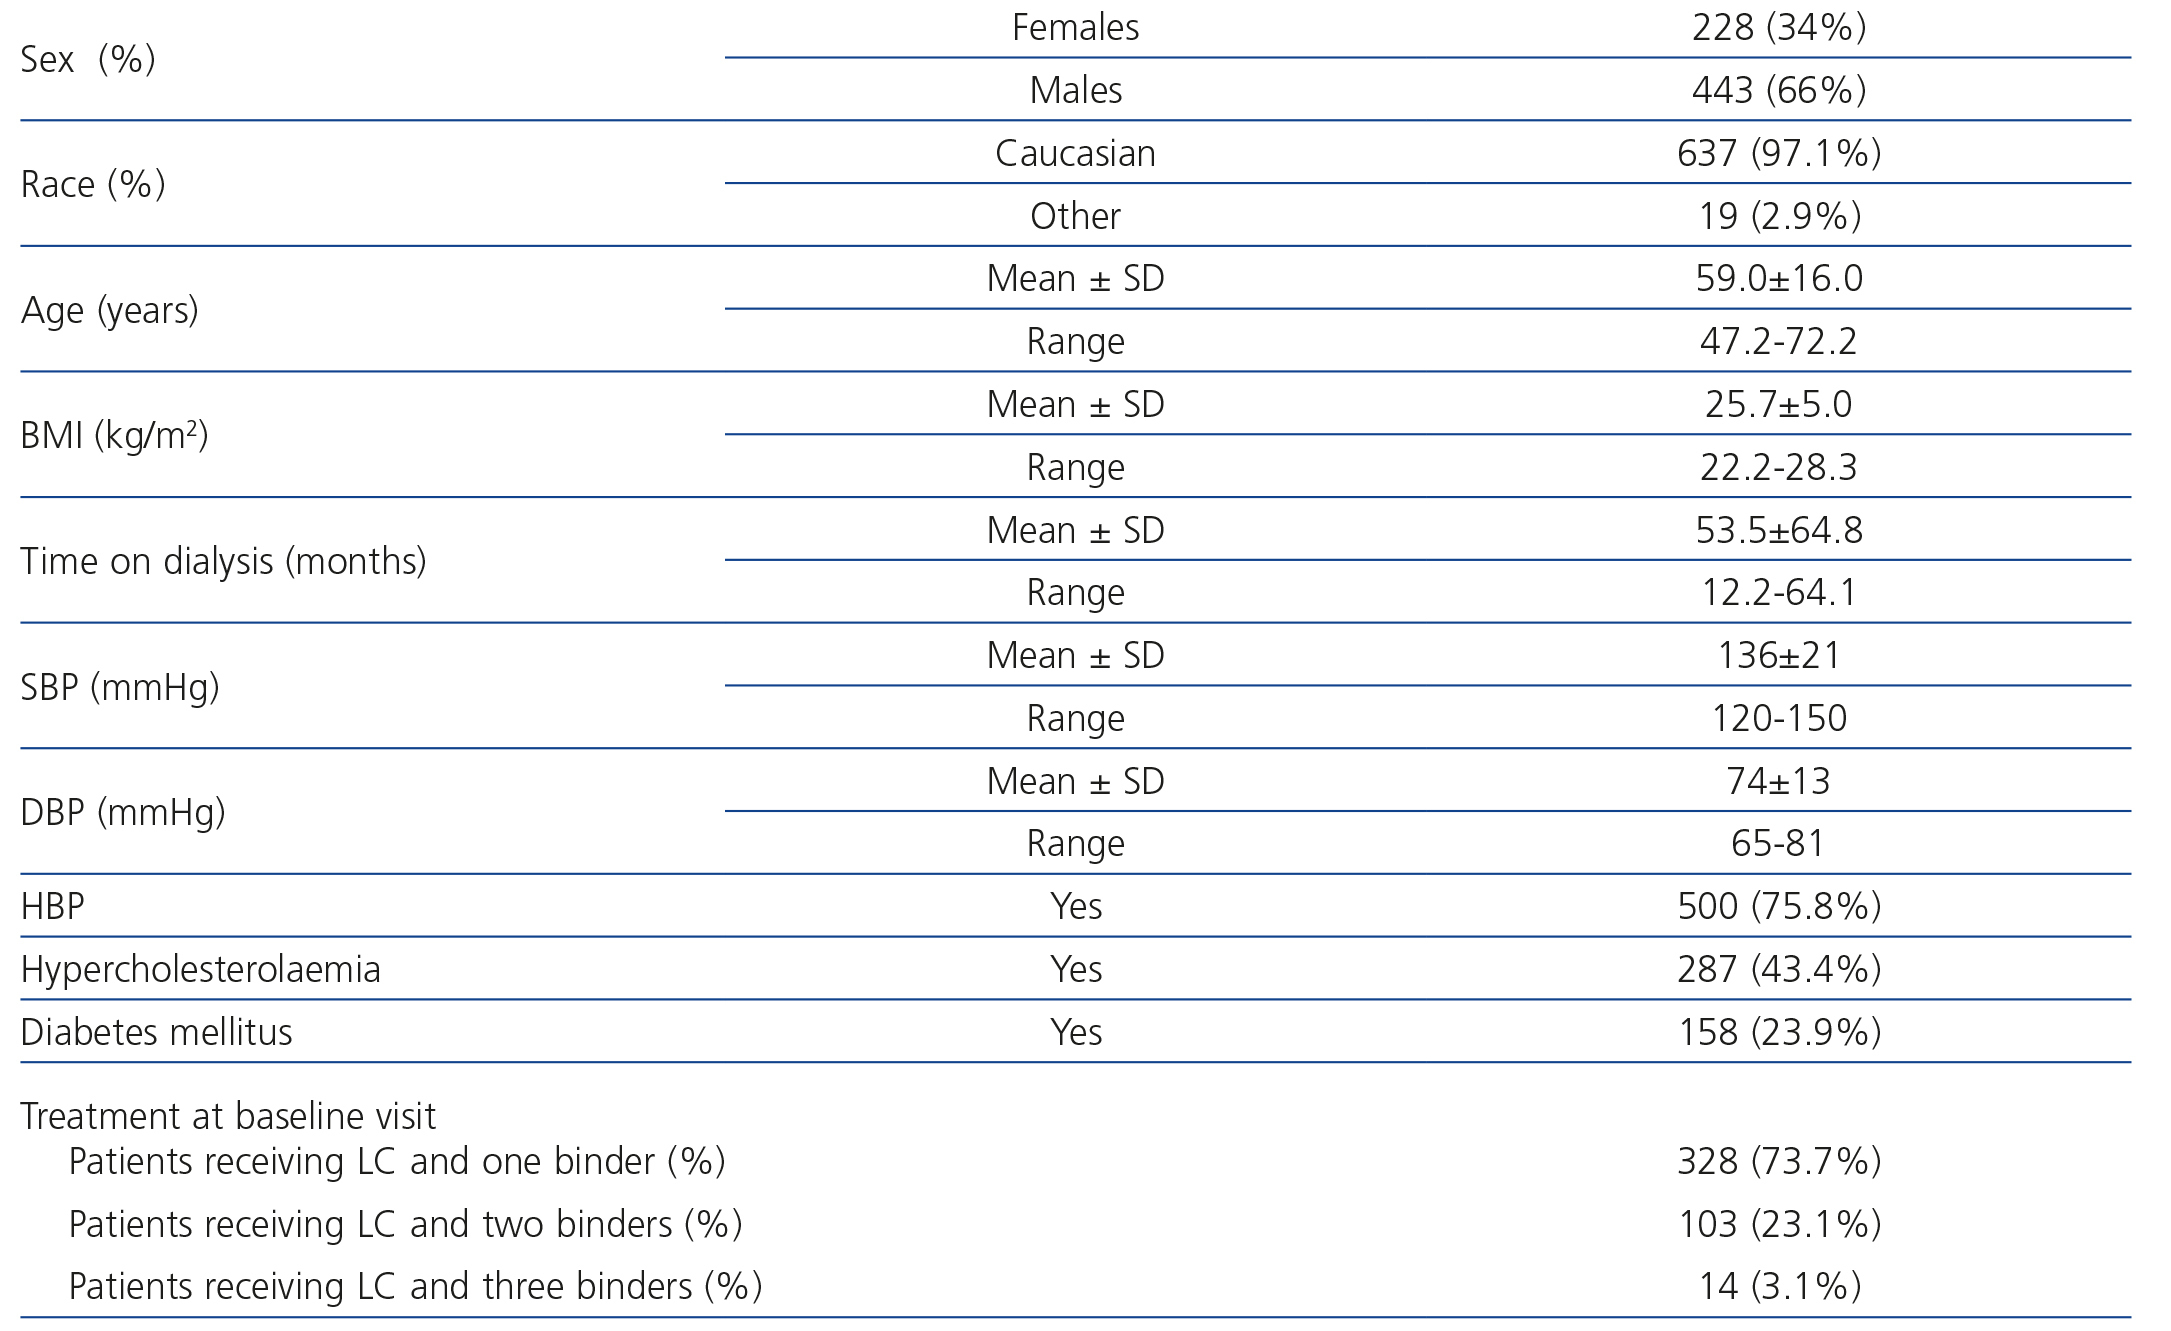The height and width of the screenshot is (1331, 2171).
Task: Select the LC and two binders row
Action: pyautogui.click(x=405, y=1225)
